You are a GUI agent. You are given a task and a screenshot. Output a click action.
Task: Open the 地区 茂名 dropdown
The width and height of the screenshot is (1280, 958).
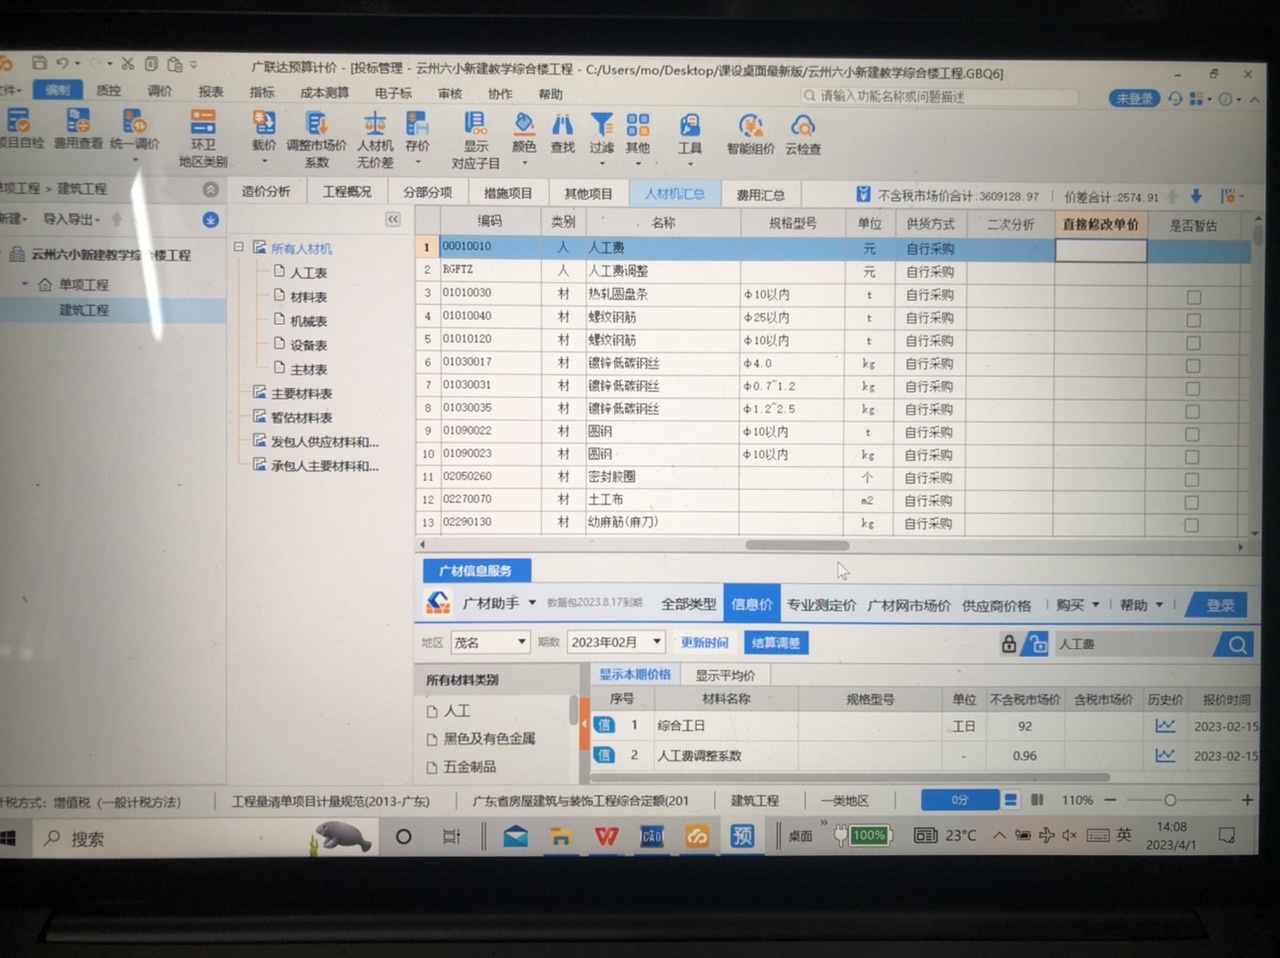489,642
